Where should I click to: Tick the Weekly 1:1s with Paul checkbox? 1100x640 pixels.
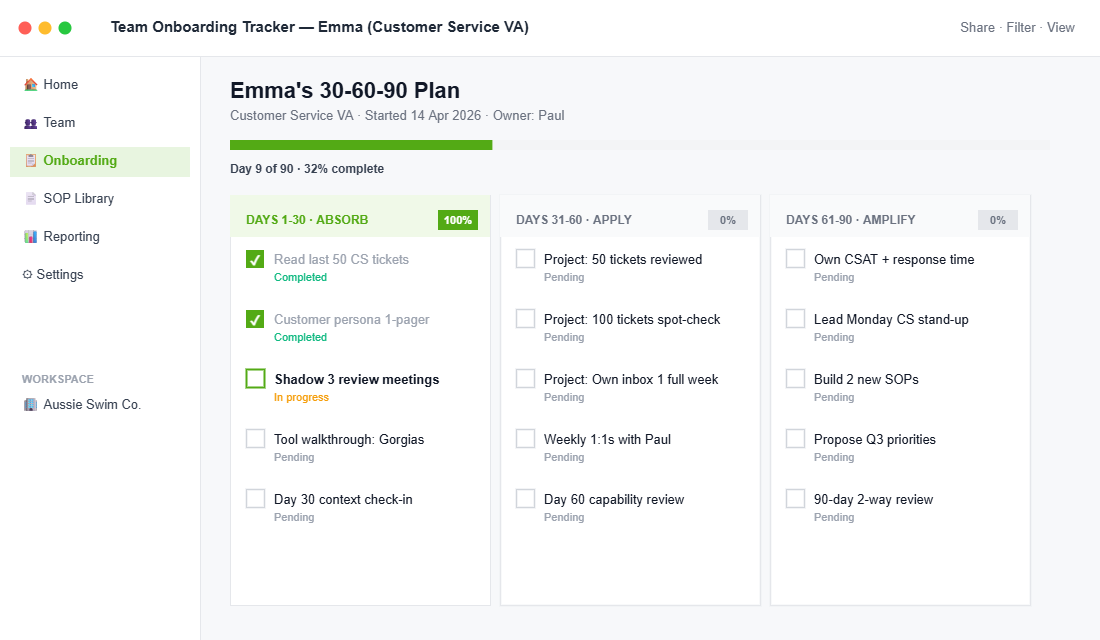coord(525,438)
